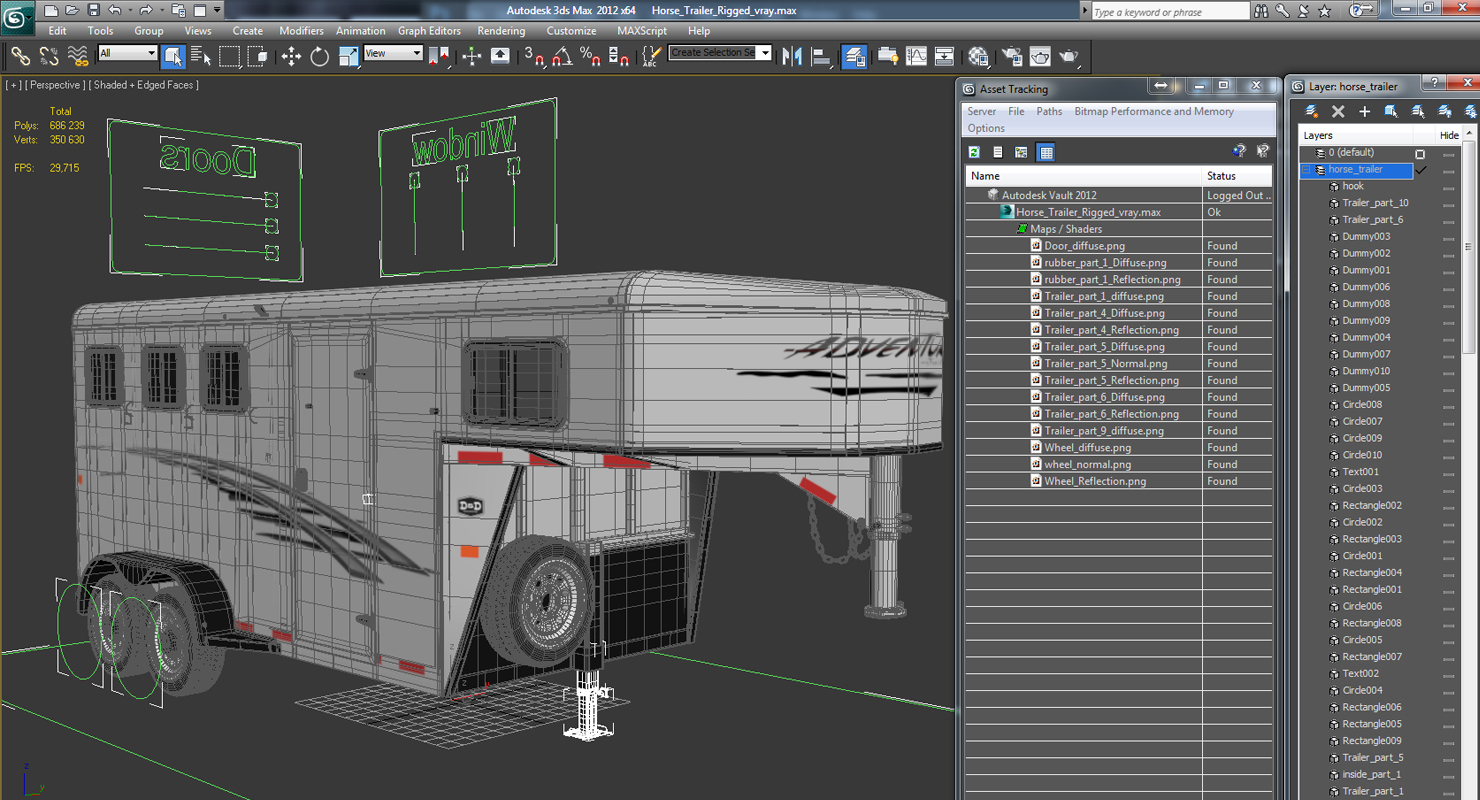This screenshot has height=800, width=1480.
Task: Toggle hide for Trailer_part_10 object
Action: tap(1449, 203)
